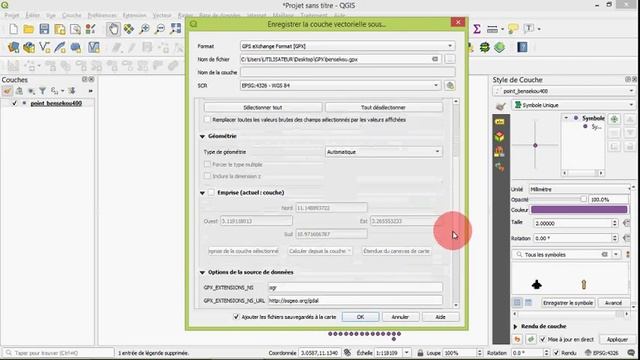The height and width of the screenshot is (360, 640).
Task: Toggle visibility of point_bensekou400 layer
Action: point(15,103)
